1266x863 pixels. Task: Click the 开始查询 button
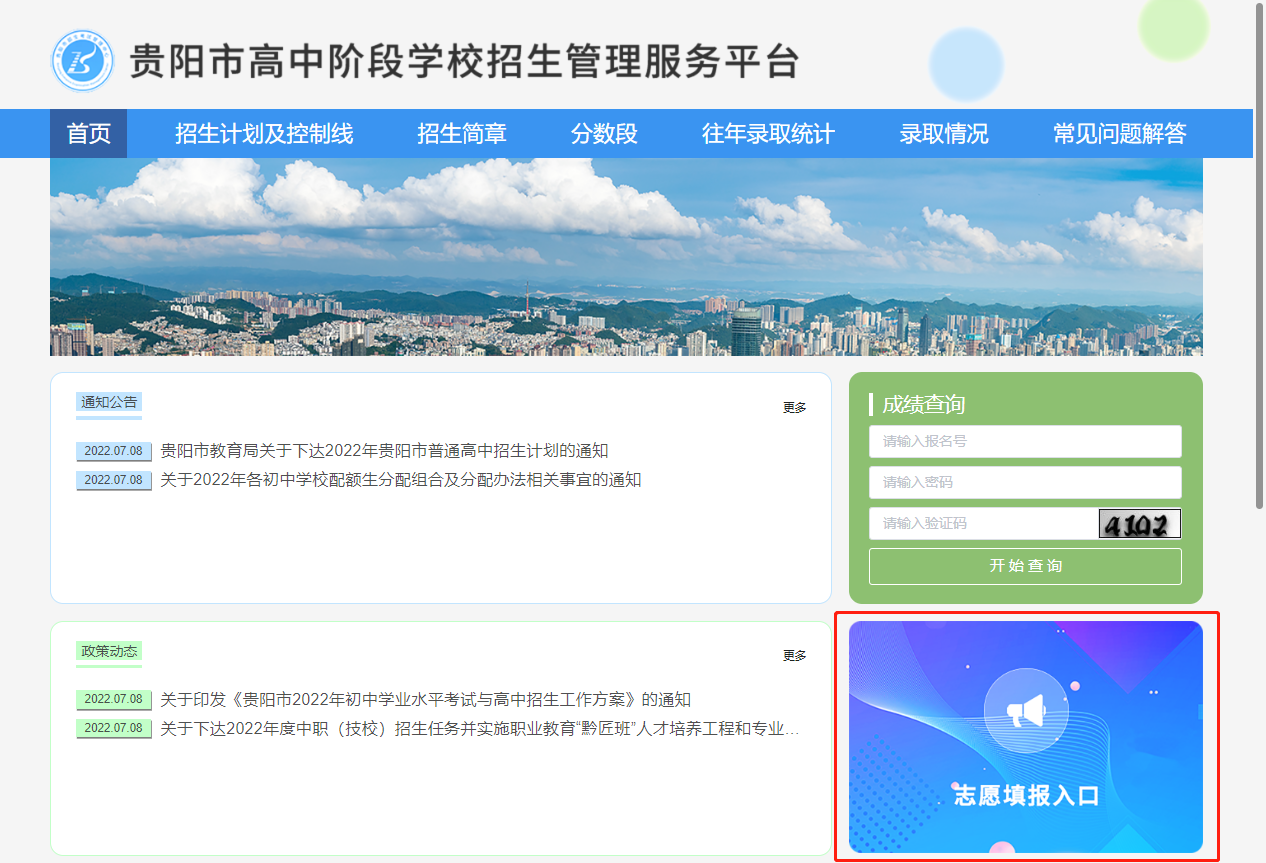click(1025, 566)
